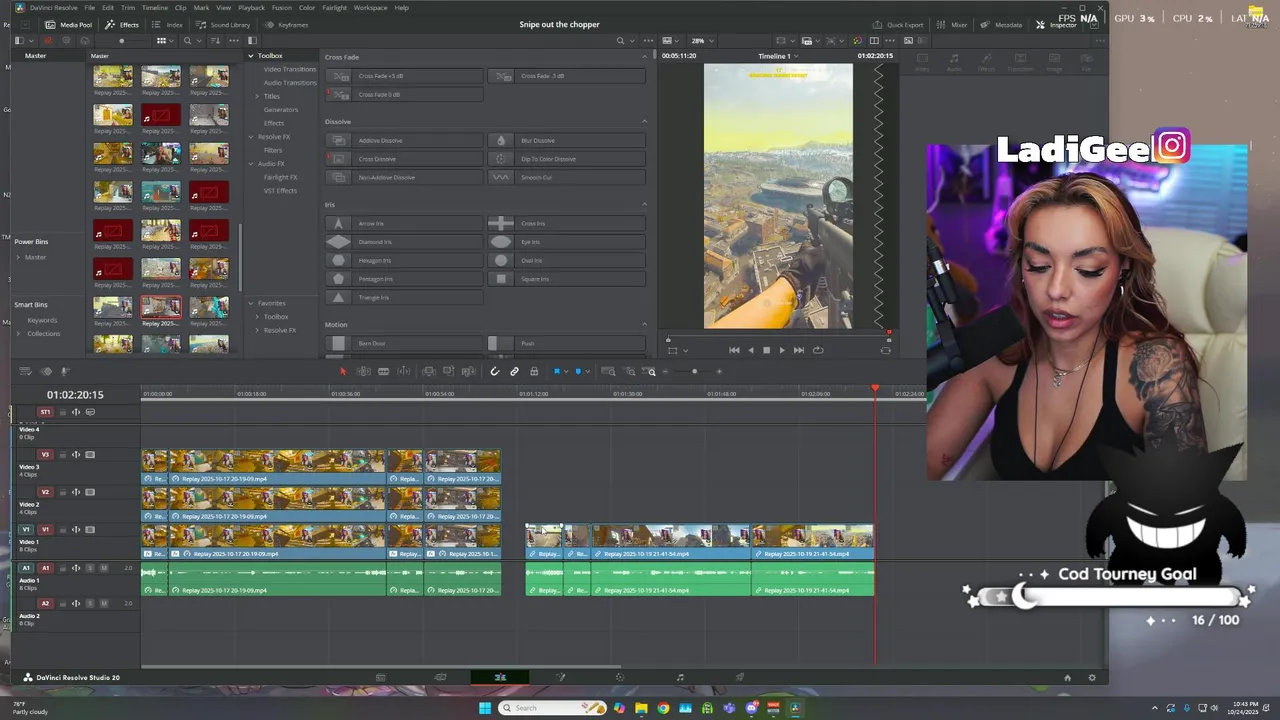The image size is (1280, 720).
Task: Toggle the Media Pool panel
Action: click(68, 24)
